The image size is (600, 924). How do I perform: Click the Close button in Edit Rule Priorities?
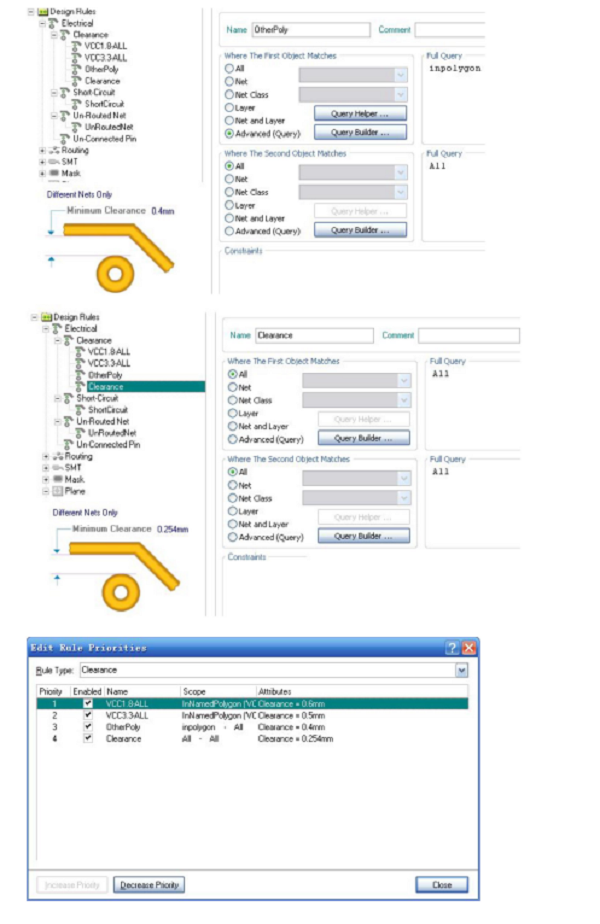coord(441,885)
